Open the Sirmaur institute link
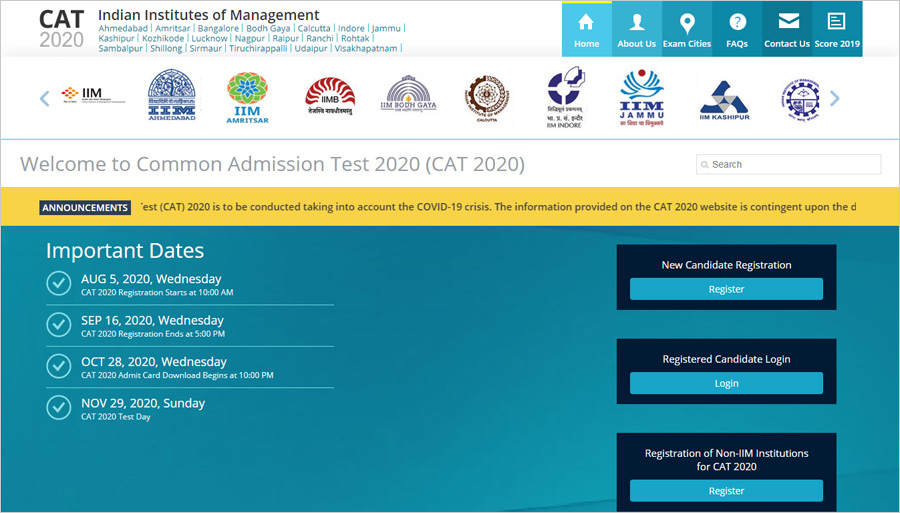The image size is (900, 513). 205,48
